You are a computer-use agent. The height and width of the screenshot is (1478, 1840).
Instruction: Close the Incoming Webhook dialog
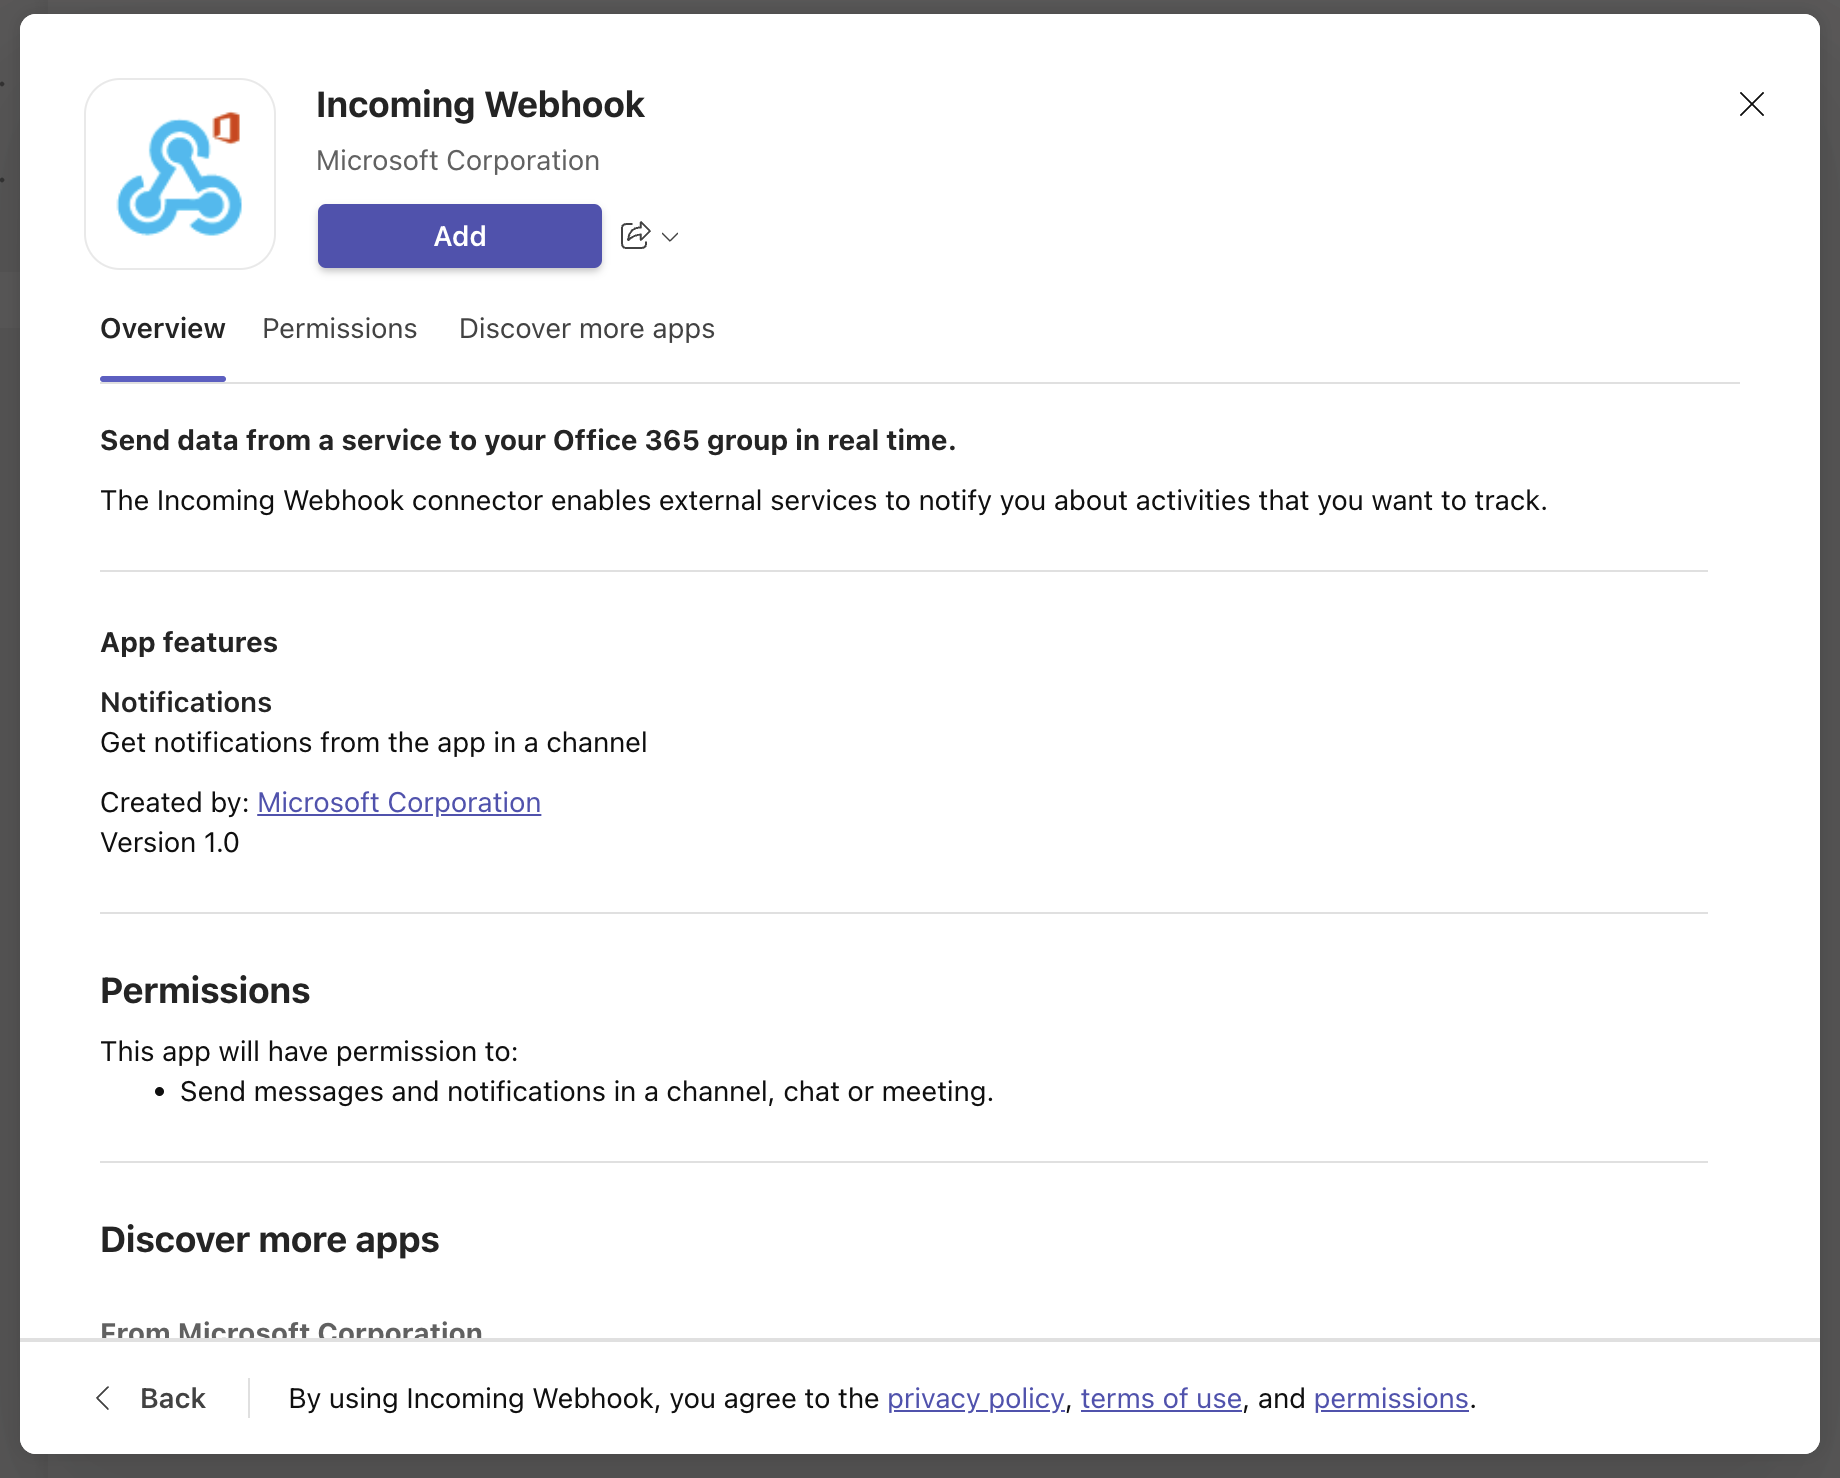pyautogui.click(x=1752, y=104)
